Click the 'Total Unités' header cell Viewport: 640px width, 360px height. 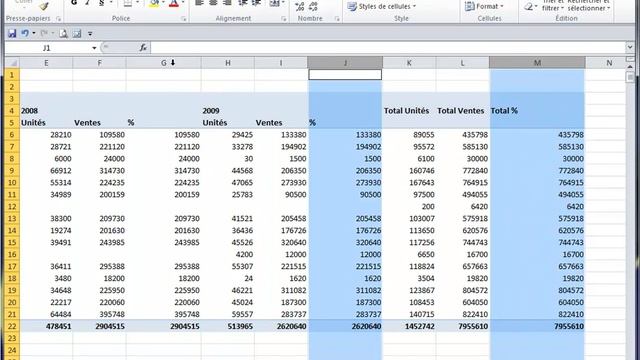[x=409, y=111]
